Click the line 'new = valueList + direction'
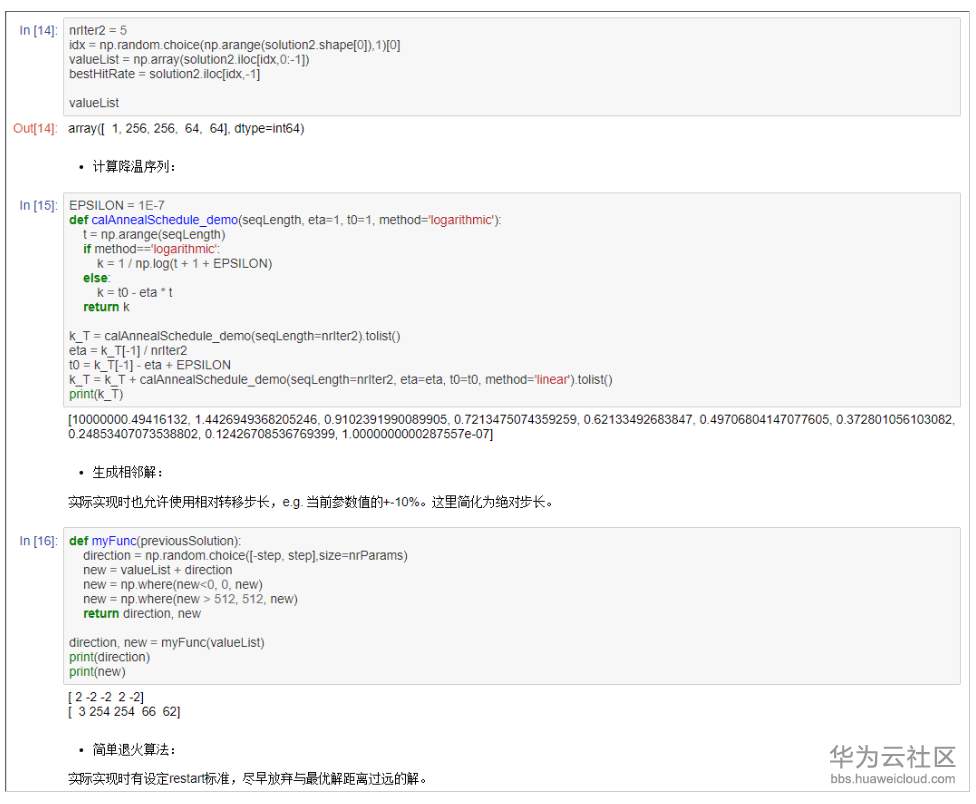Image resolution: width=976 pixels, height=804 pixels. 157,570
